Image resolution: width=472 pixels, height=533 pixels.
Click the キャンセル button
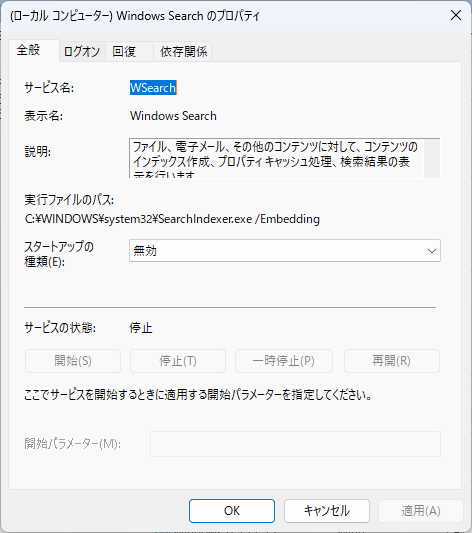tap(327, 511)
